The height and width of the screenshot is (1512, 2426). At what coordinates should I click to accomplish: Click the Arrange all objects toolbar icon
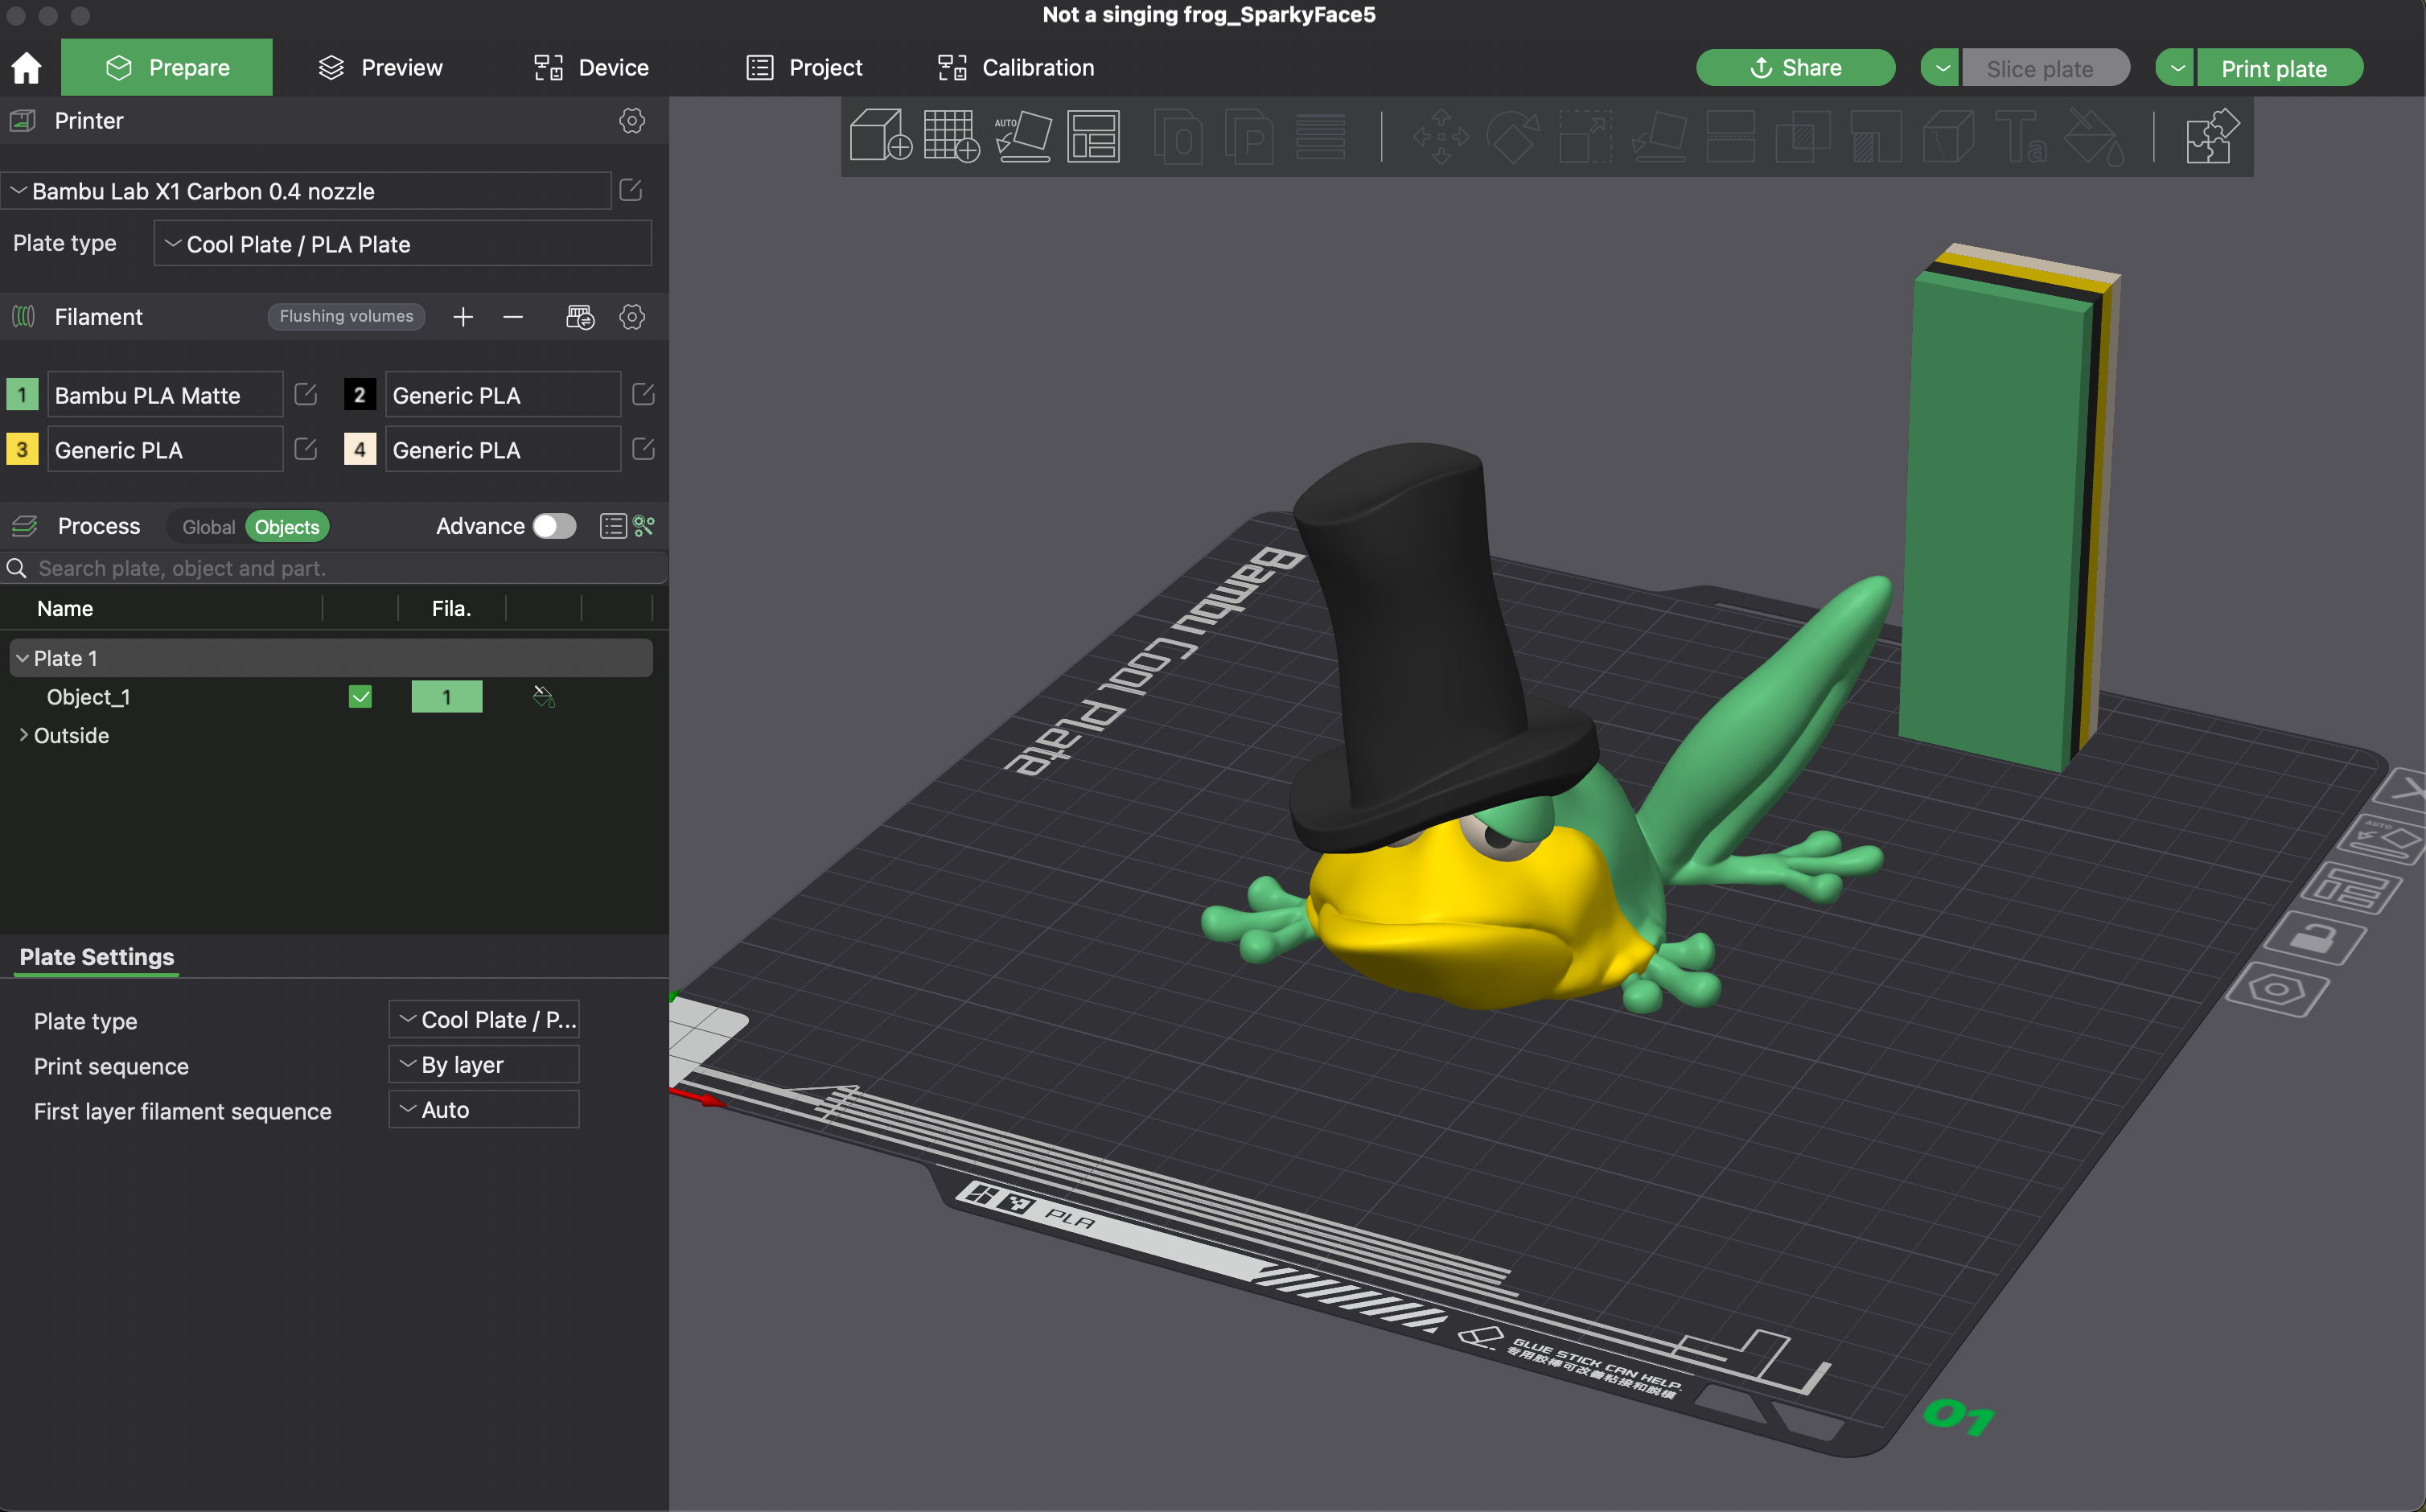pyautogui.click(x=1093, y=136)
